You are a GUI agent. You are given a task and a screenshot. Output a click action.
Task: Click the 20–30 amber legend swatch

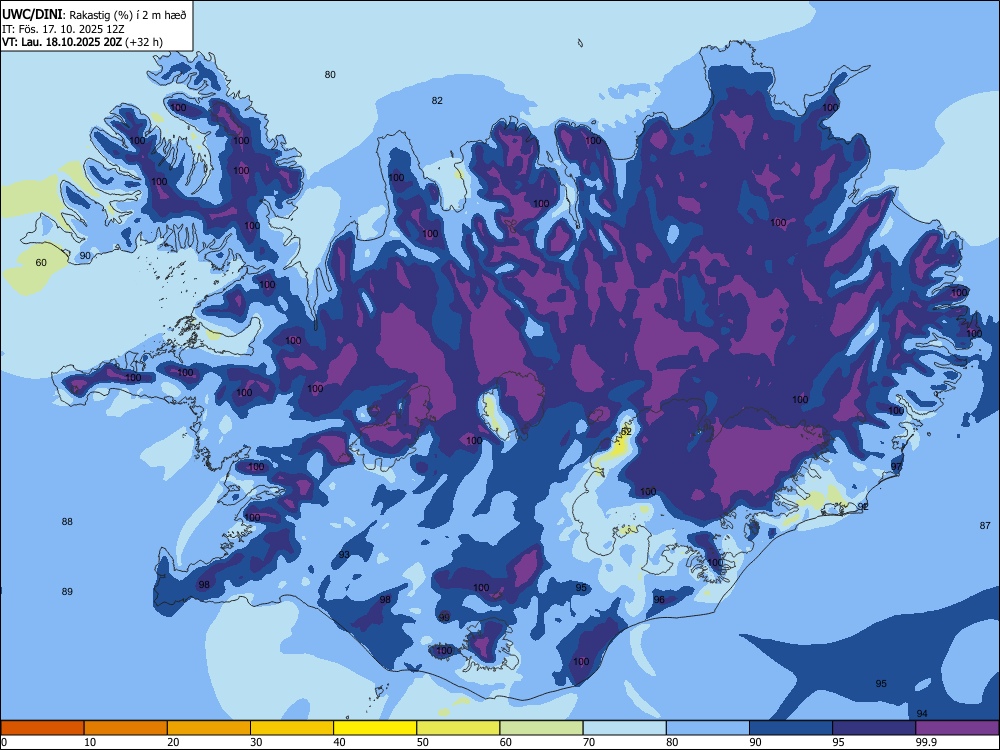click(209, 728)
